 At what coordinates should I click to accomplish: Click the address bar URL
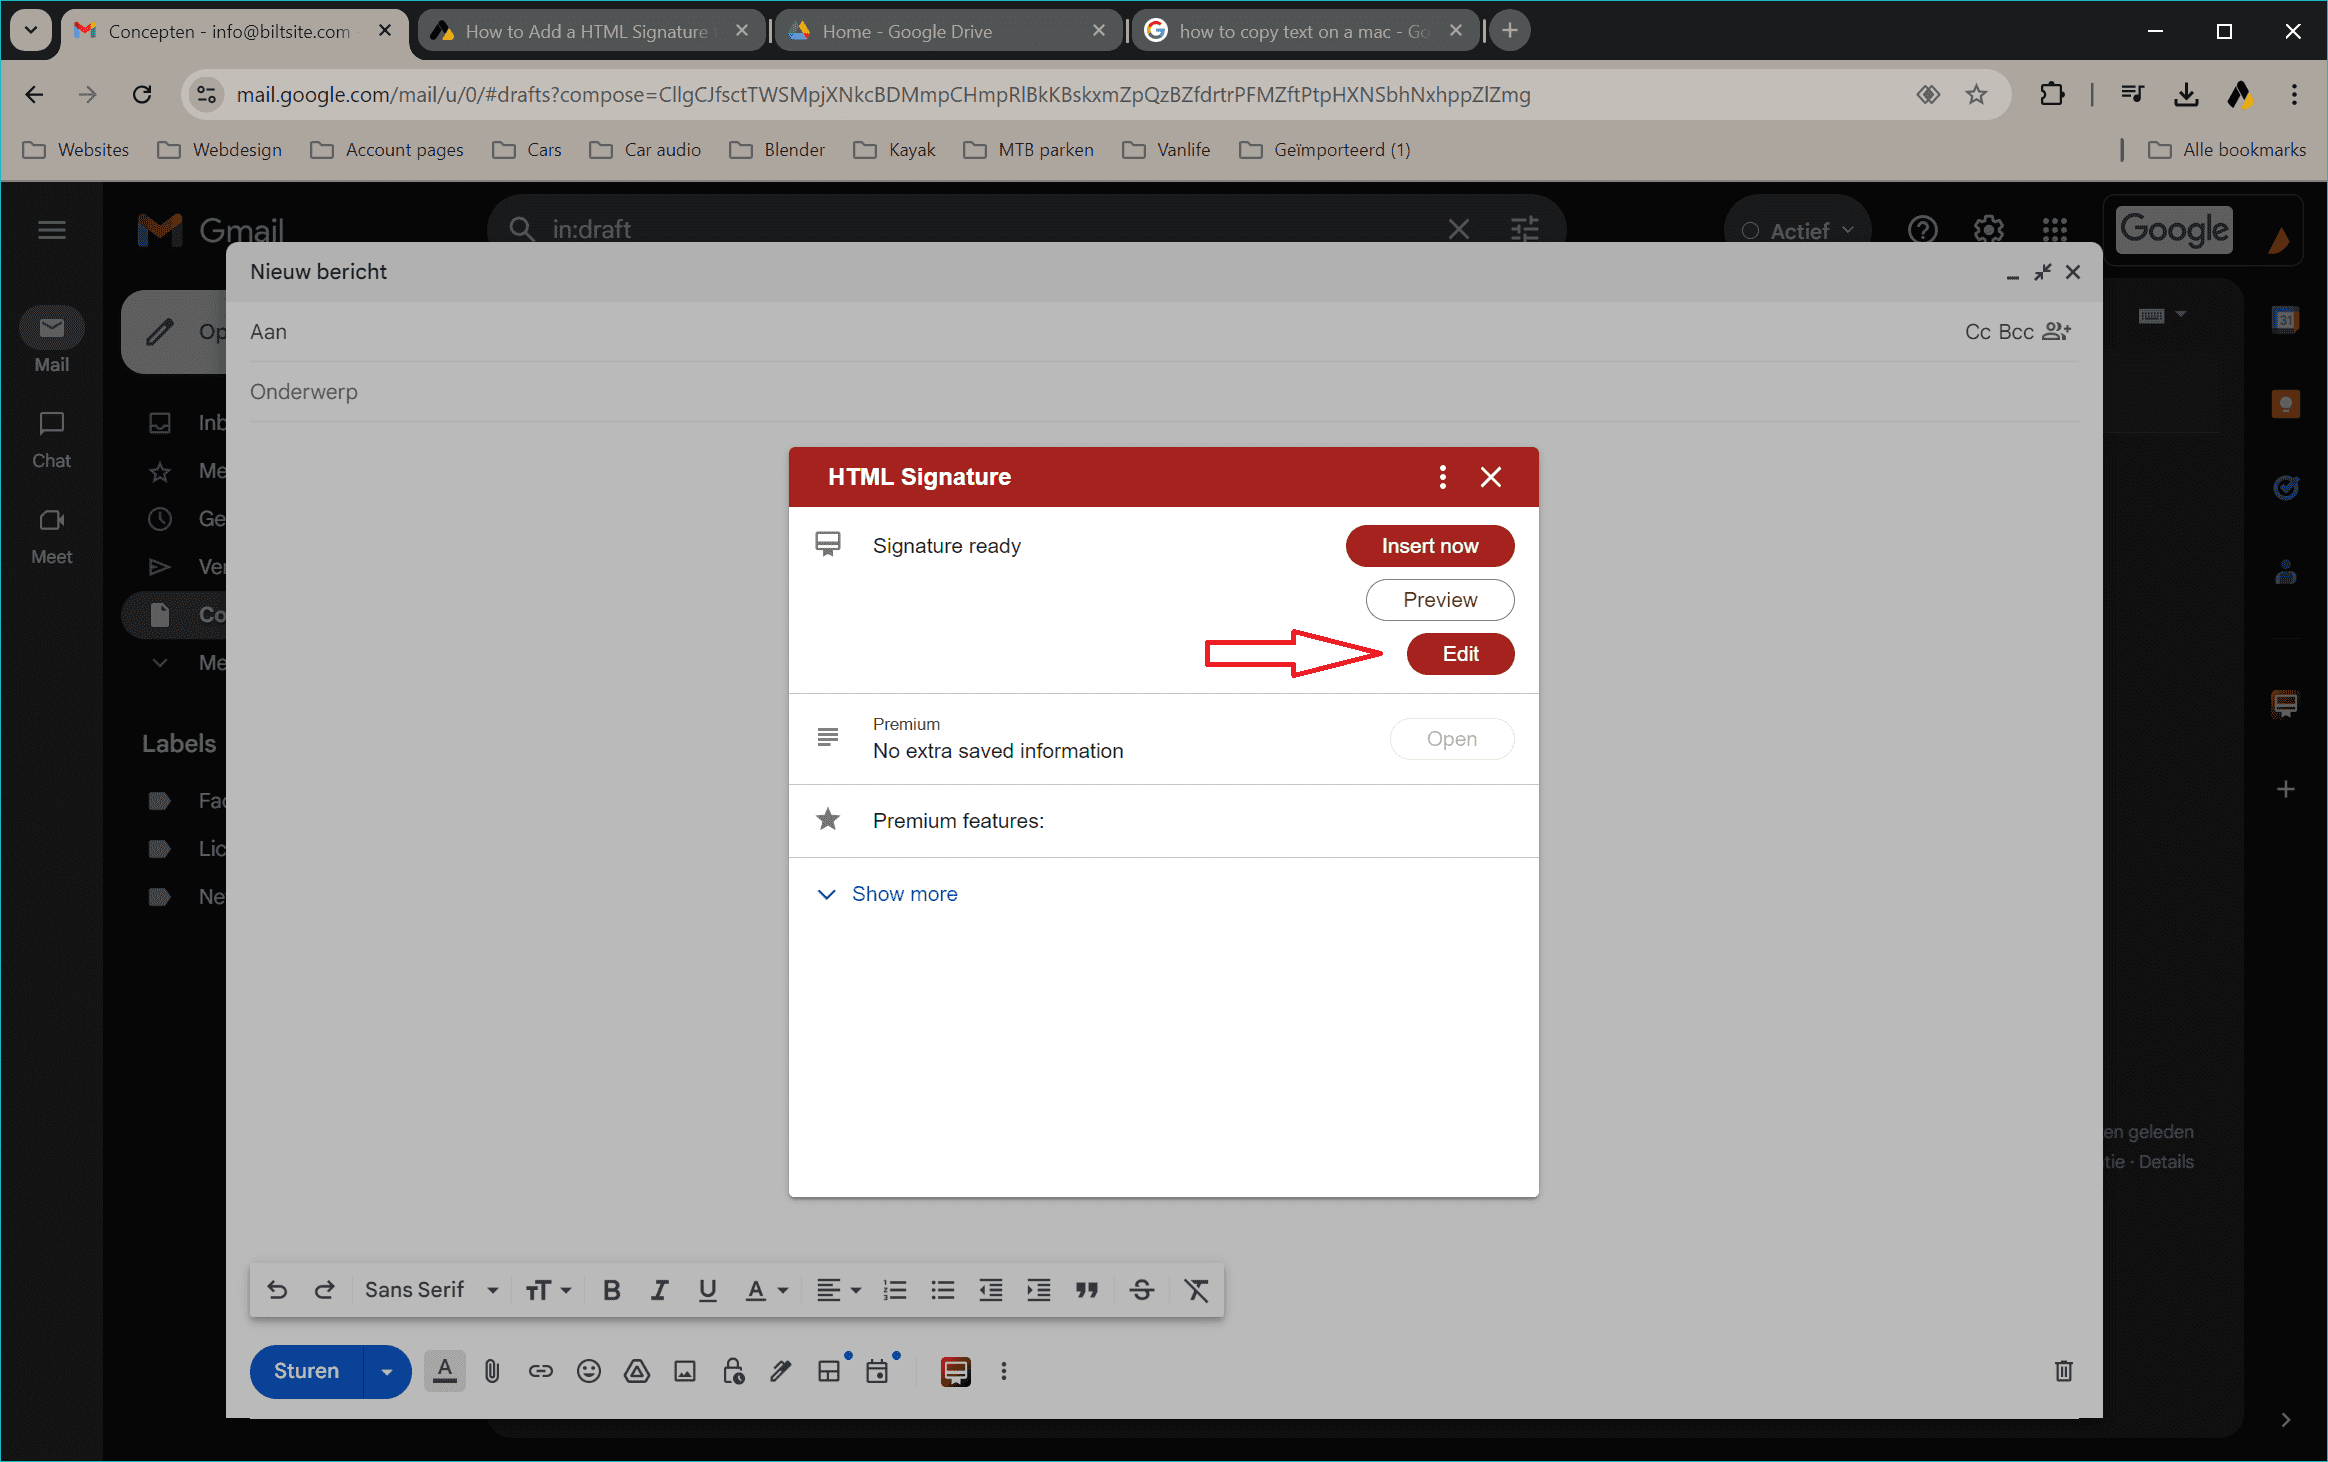pos(883,94)
